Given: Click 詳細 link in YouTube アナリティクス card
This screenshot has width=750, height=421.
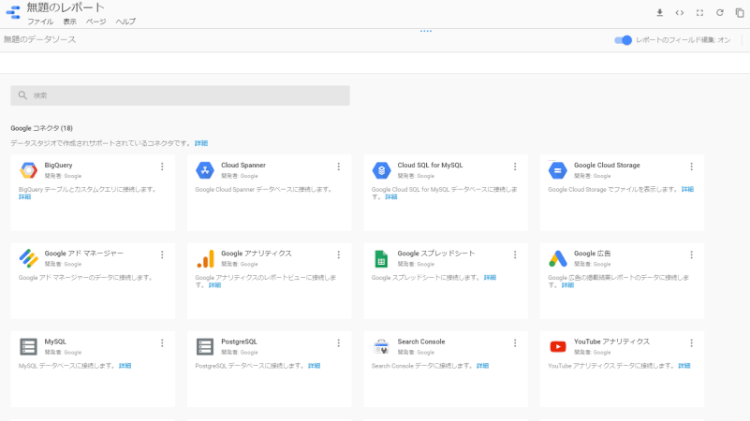Looking at the screenshot, I should pos(684,366).
